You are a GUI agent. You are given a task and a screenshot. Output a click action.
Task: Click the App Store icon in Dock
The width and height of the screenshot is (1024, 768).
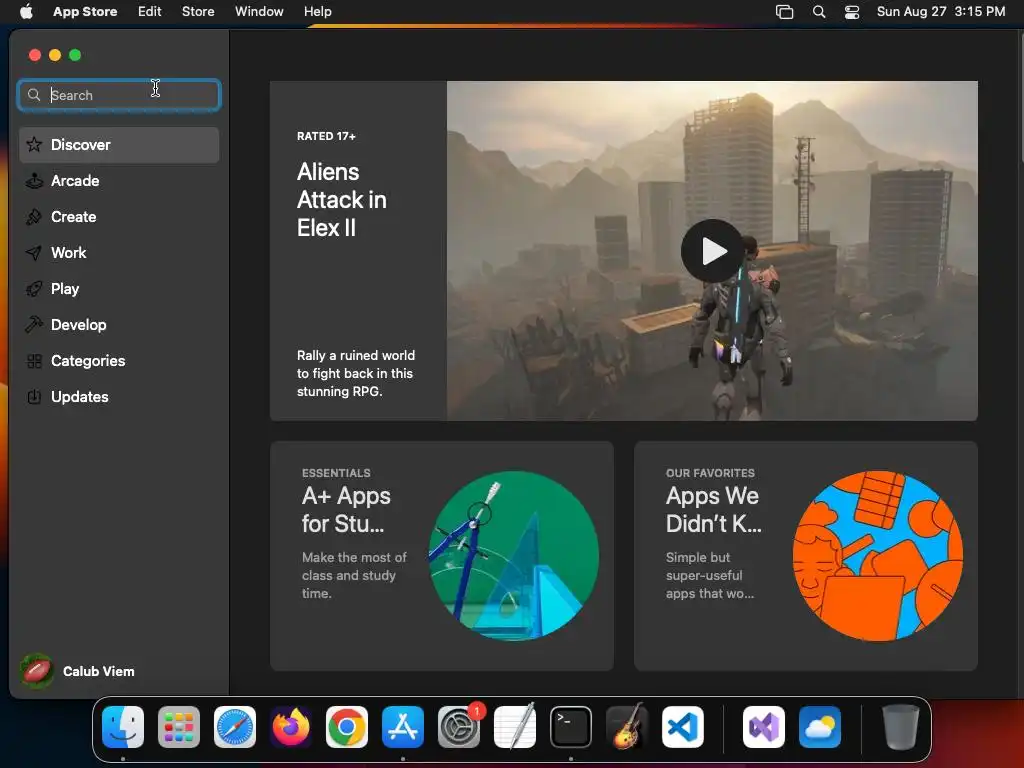[x=403, y=727]
